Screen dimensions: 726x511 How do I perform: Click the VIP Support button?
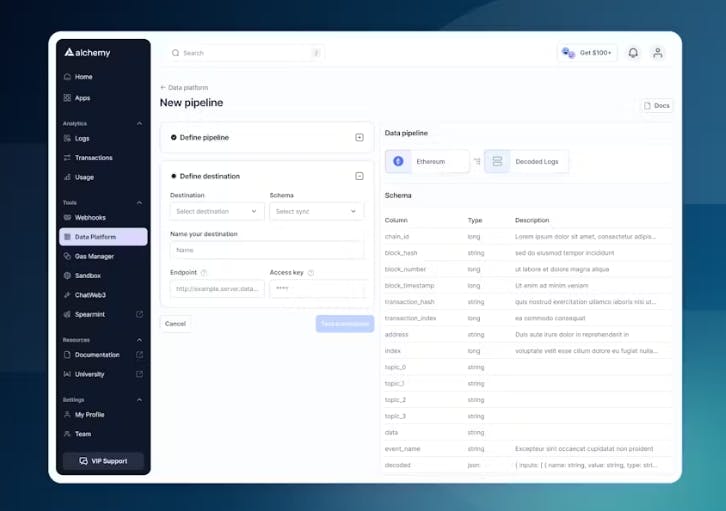103,461
